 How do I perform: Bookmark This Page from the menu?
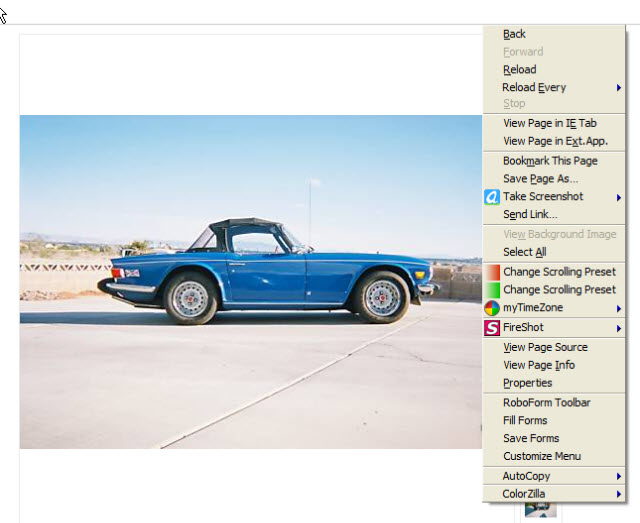click(x=550, y=161)
